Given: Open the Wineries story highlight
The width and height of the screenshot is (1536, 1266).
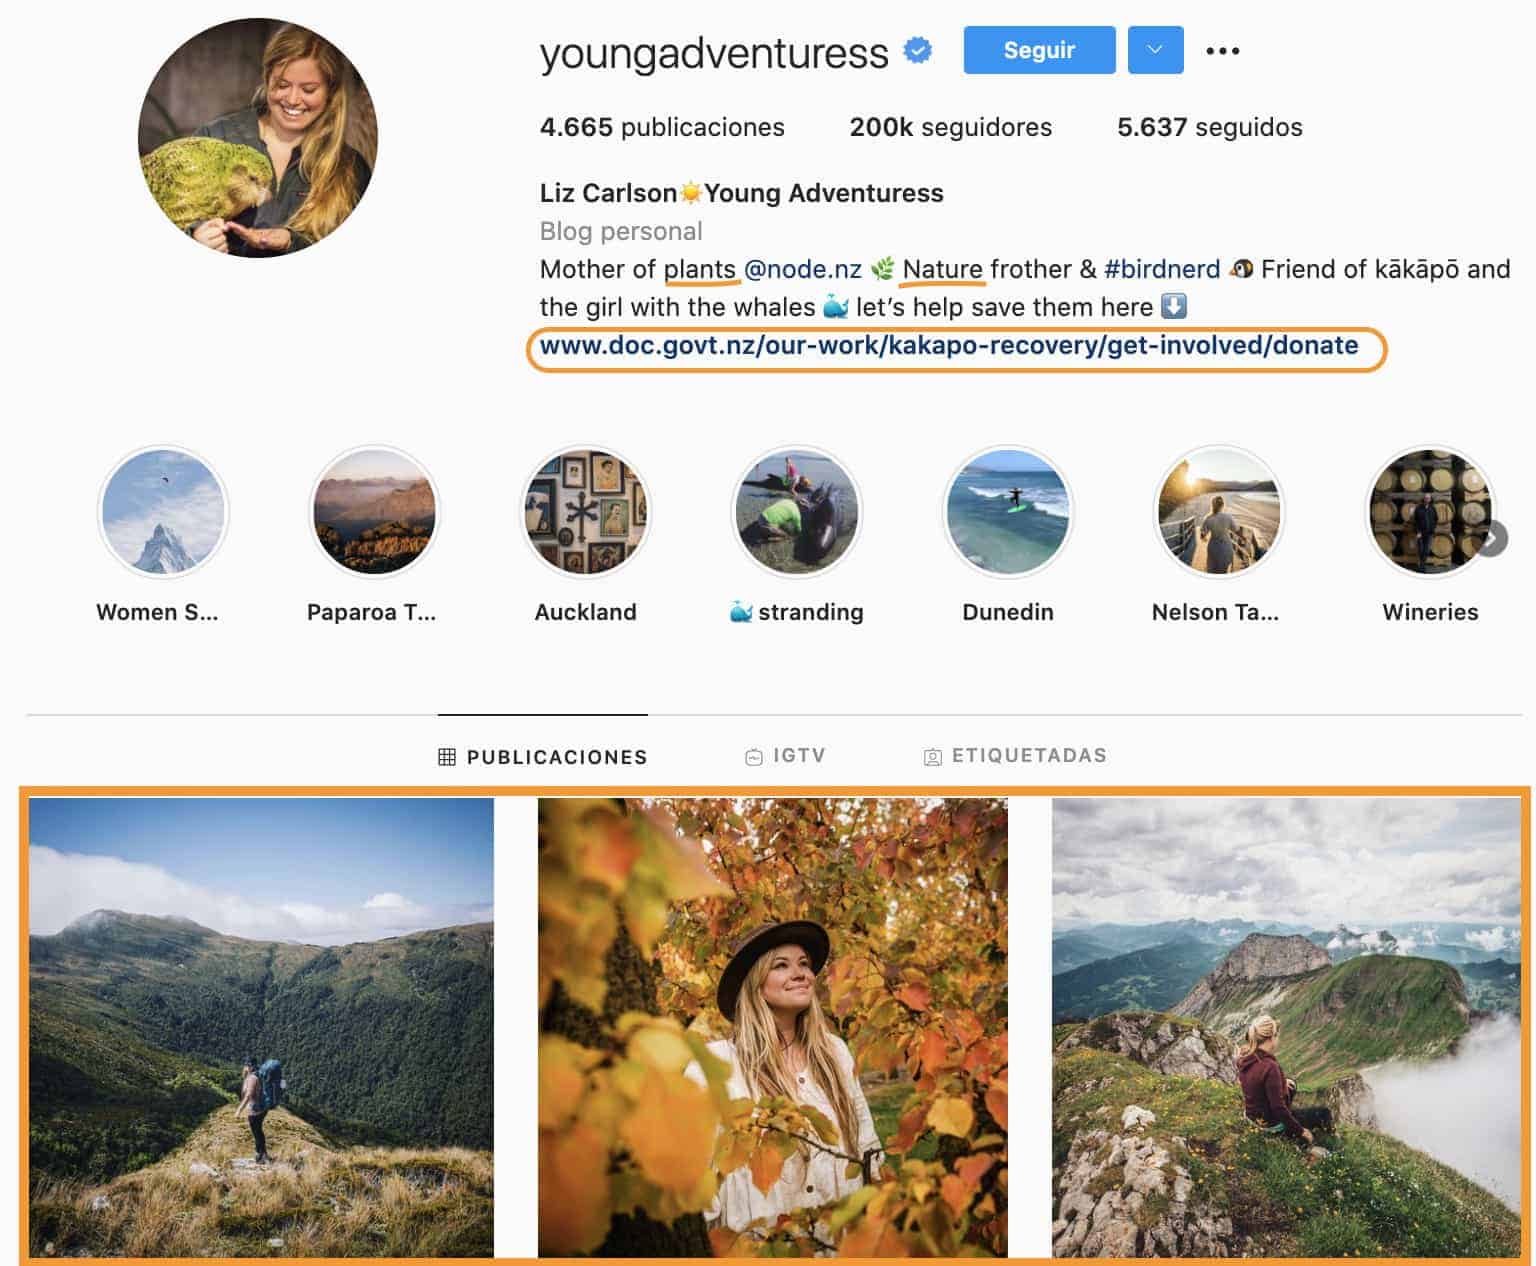Looking at the screenshot, I should pyautogui.click(x=1429, y=511).
